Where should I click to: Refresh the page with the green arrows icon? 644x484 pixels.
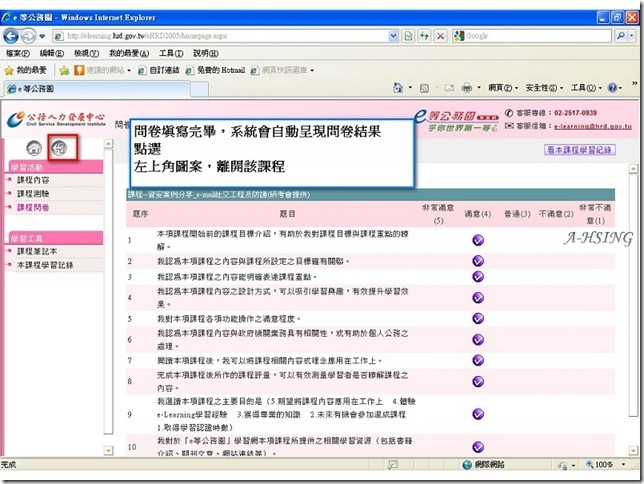[x=424, y=36]
